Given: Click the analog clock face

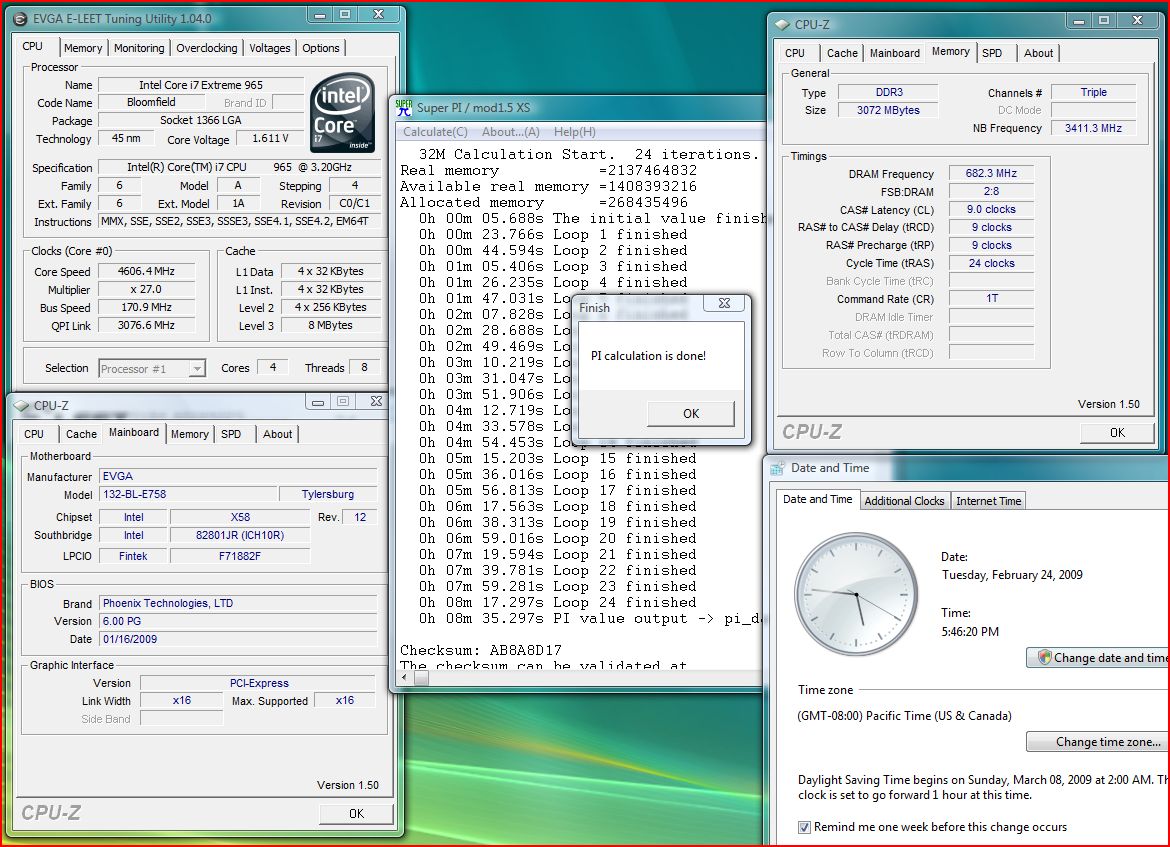Looking at the screenshot, I should 856,594.
